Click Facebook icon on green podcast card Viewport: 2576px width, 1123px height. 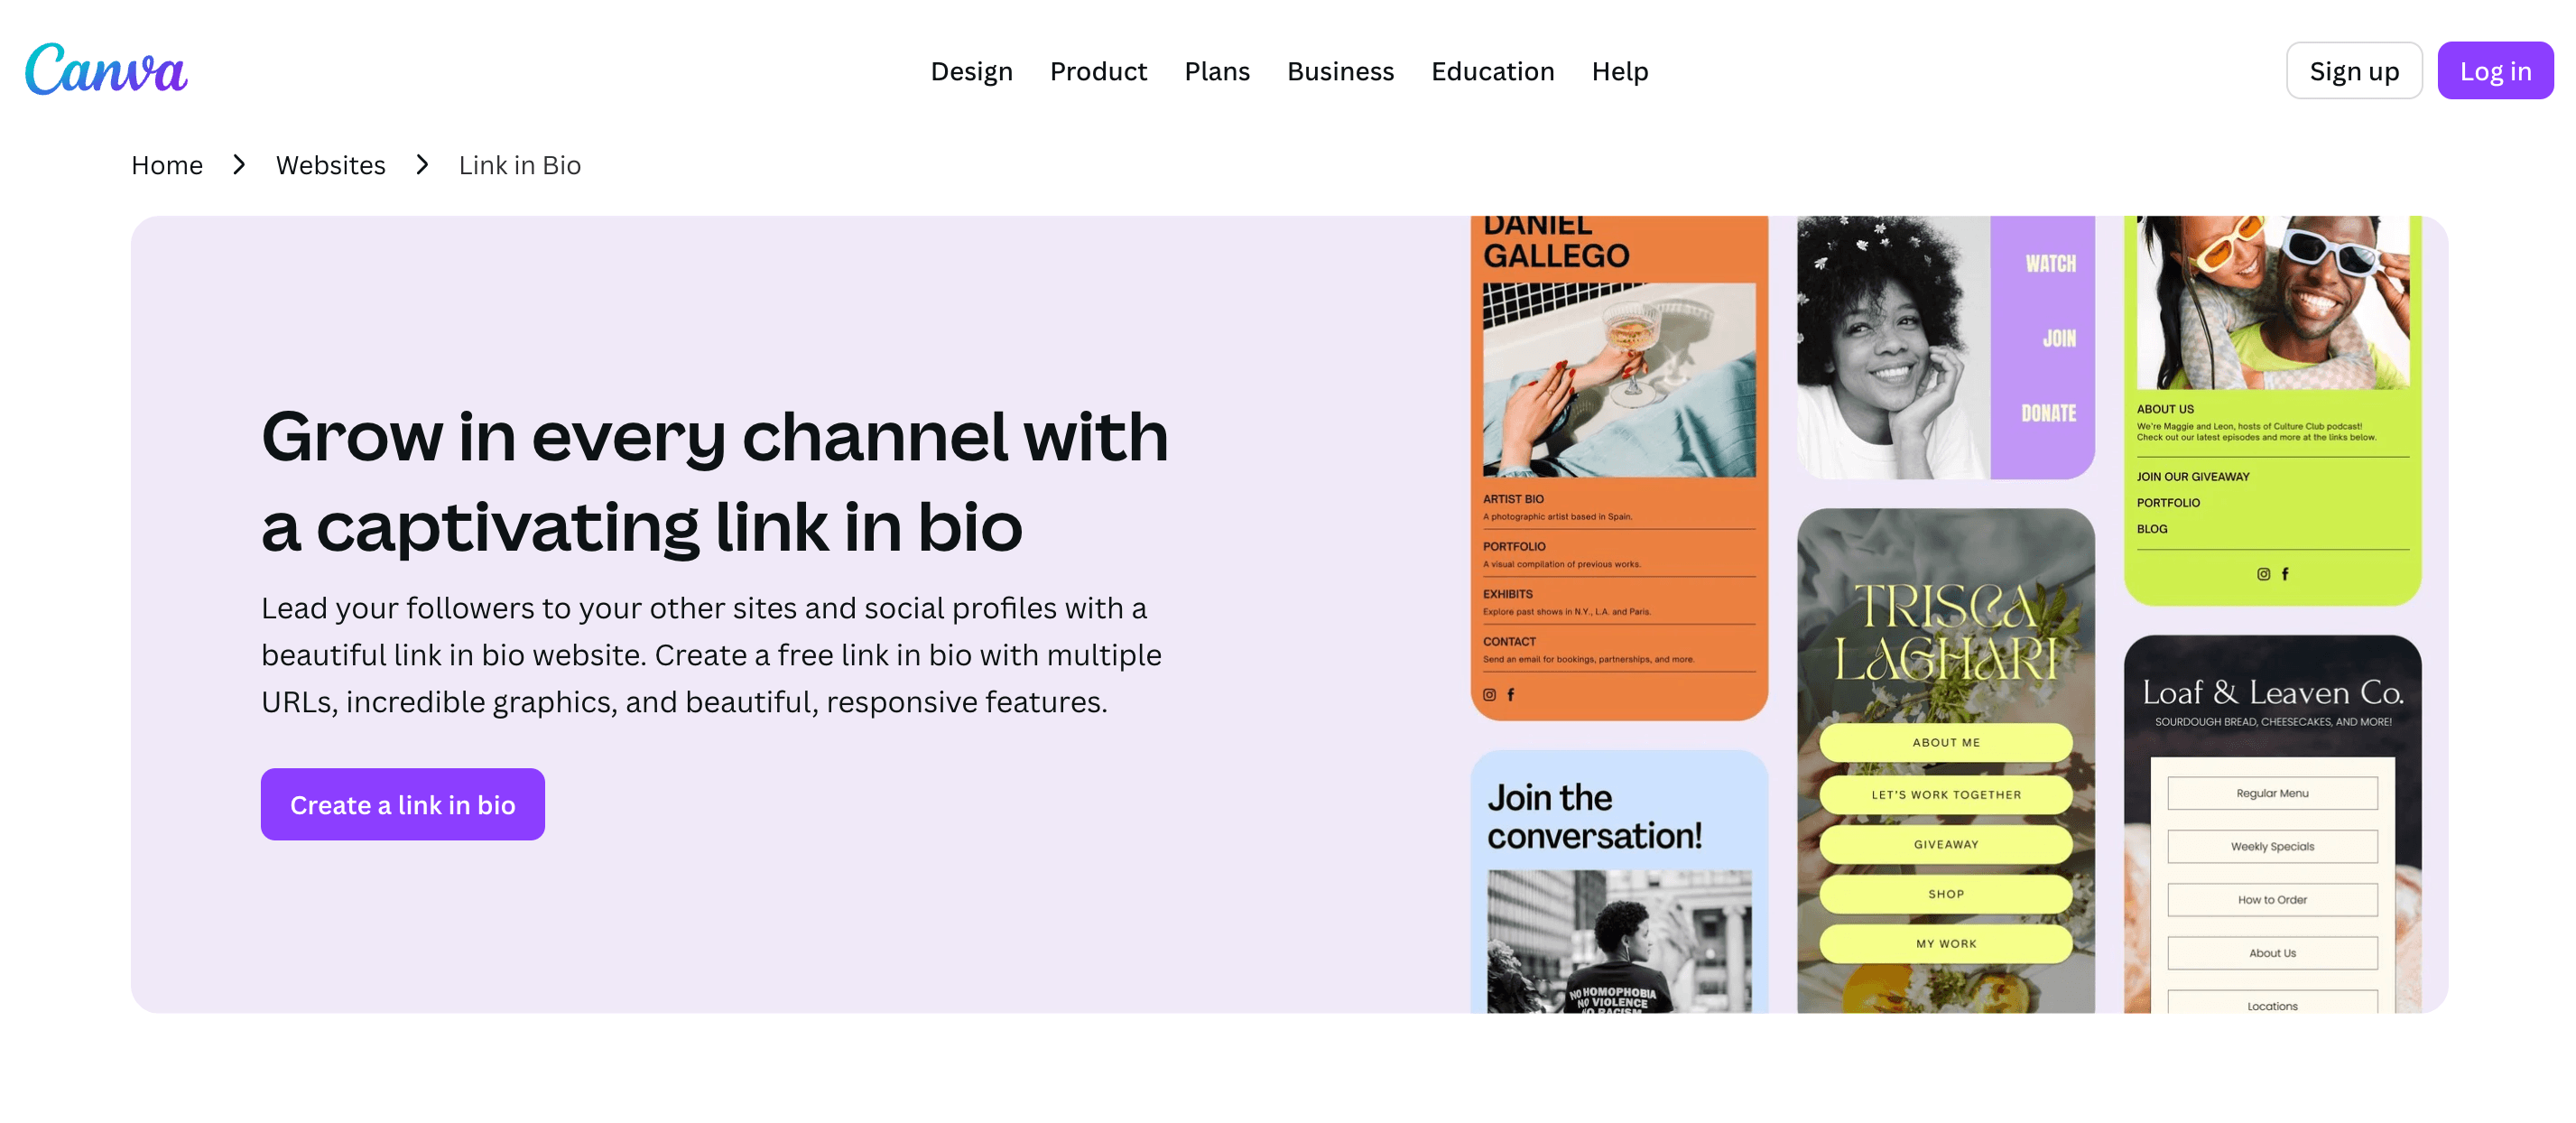(x=2285, y=574)
